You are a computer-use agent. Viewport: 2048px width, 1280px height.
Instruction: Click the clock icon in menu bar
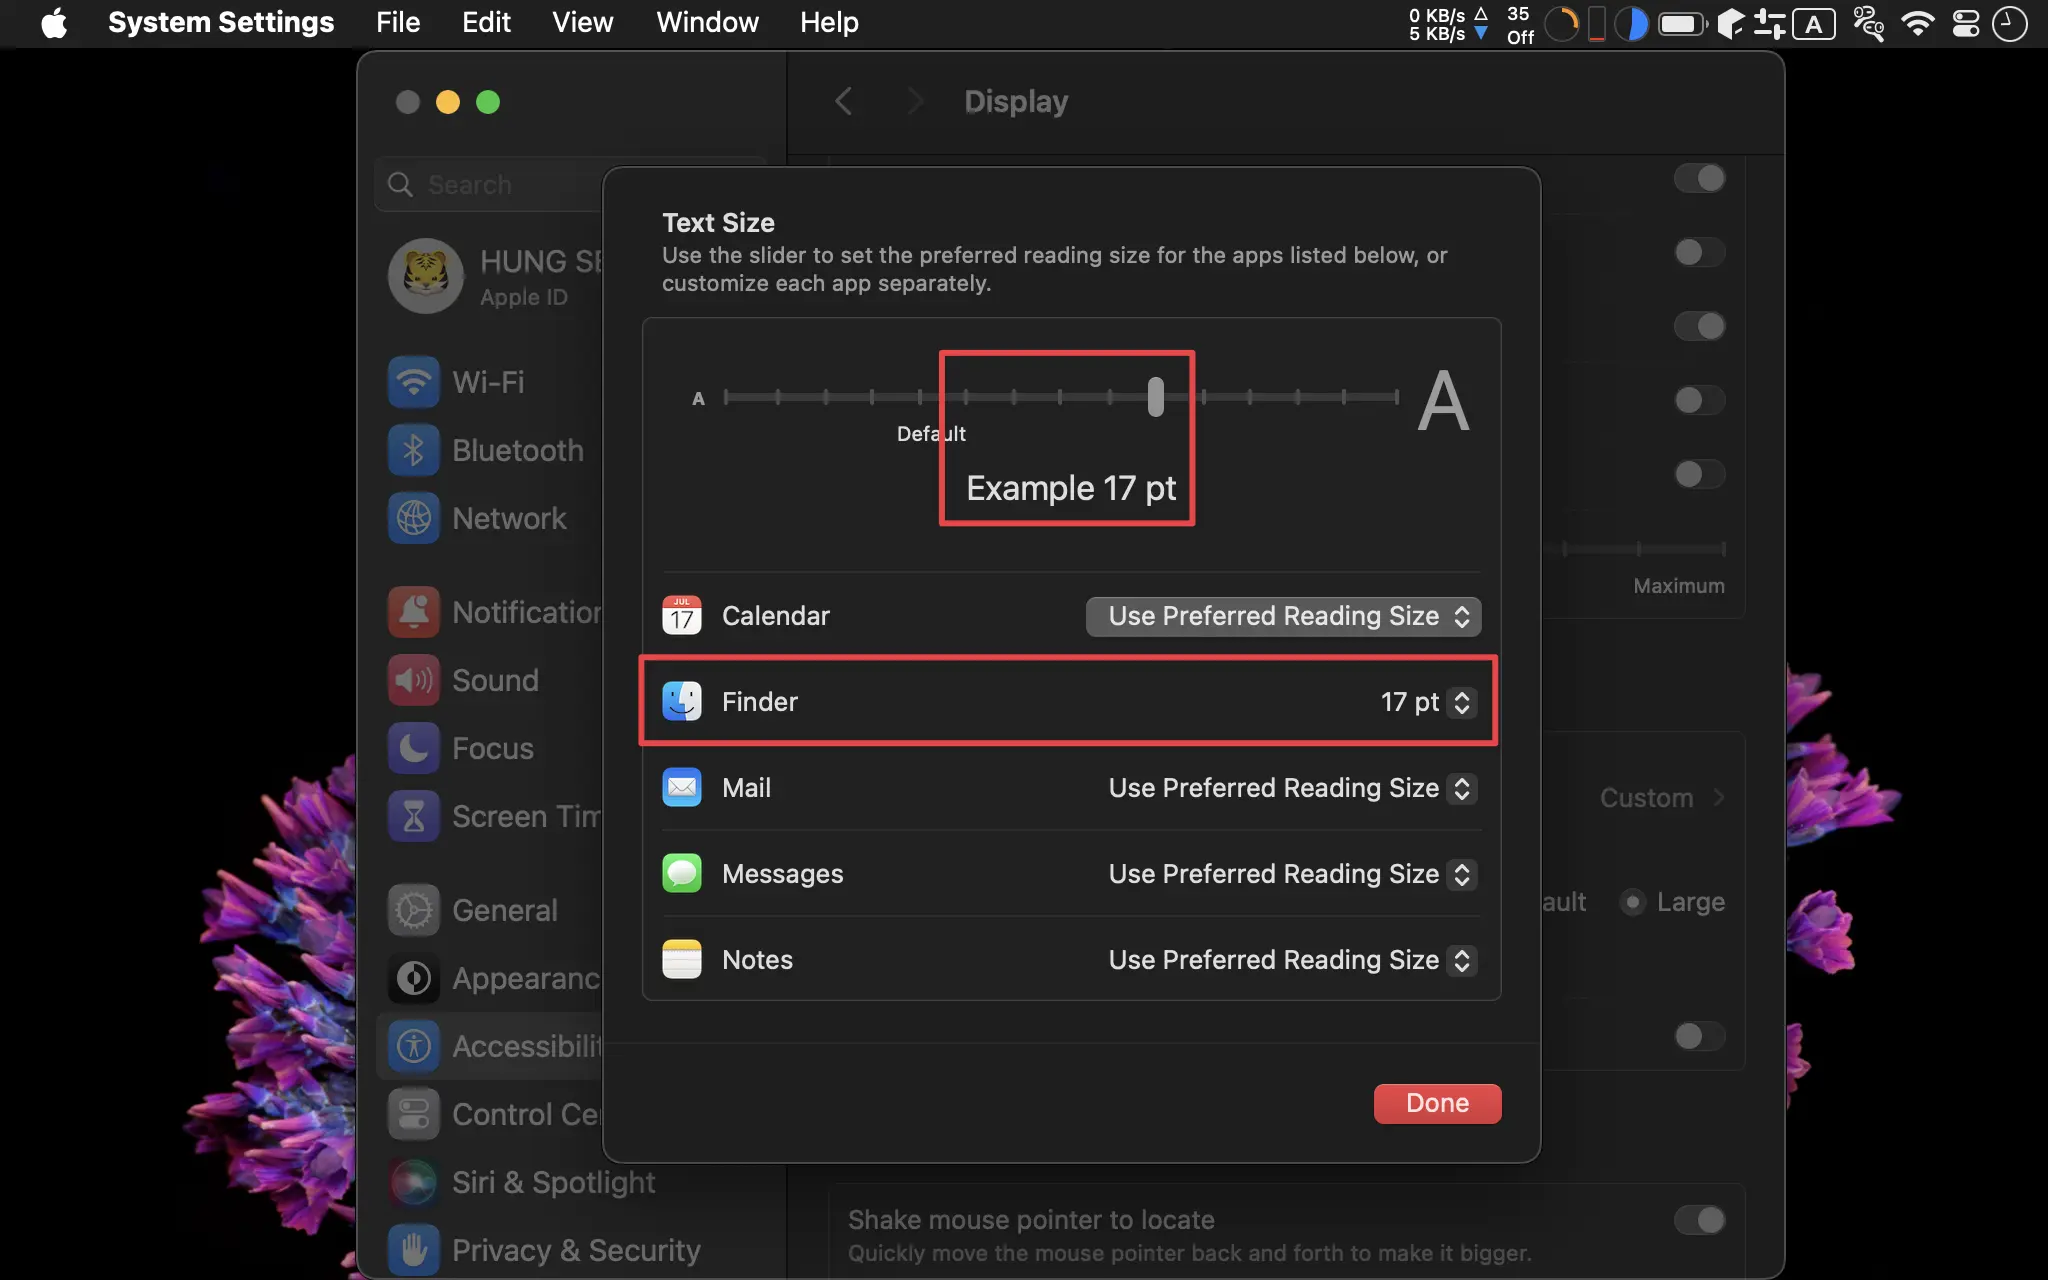click(x=2009, y=23)
